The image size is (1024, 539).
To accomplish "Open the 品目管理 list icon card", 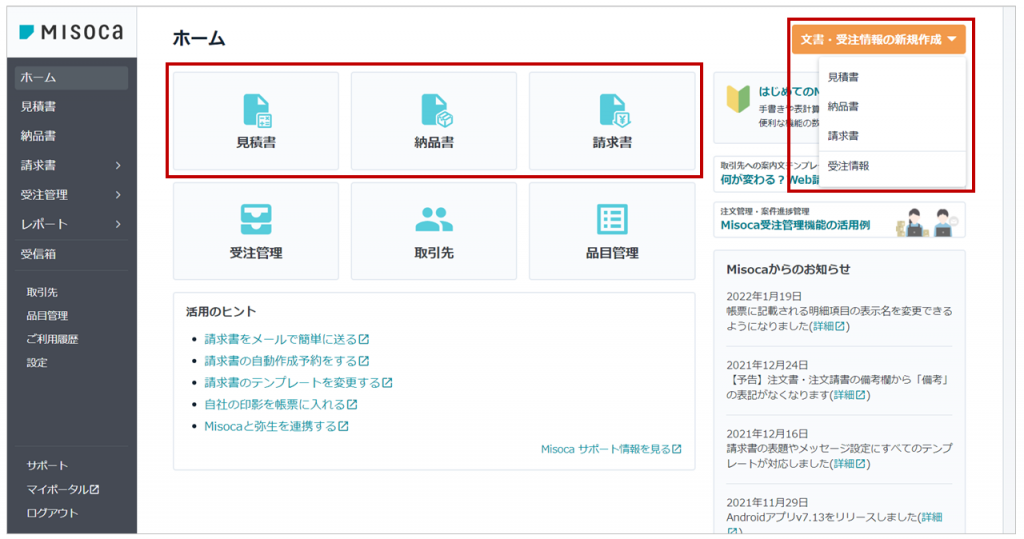I will click(612, 220).
